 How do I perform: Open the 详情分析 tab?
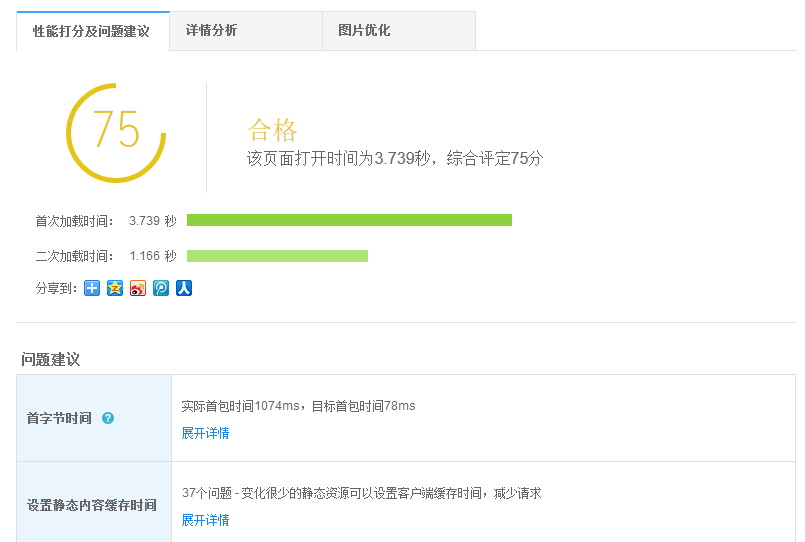211,31
